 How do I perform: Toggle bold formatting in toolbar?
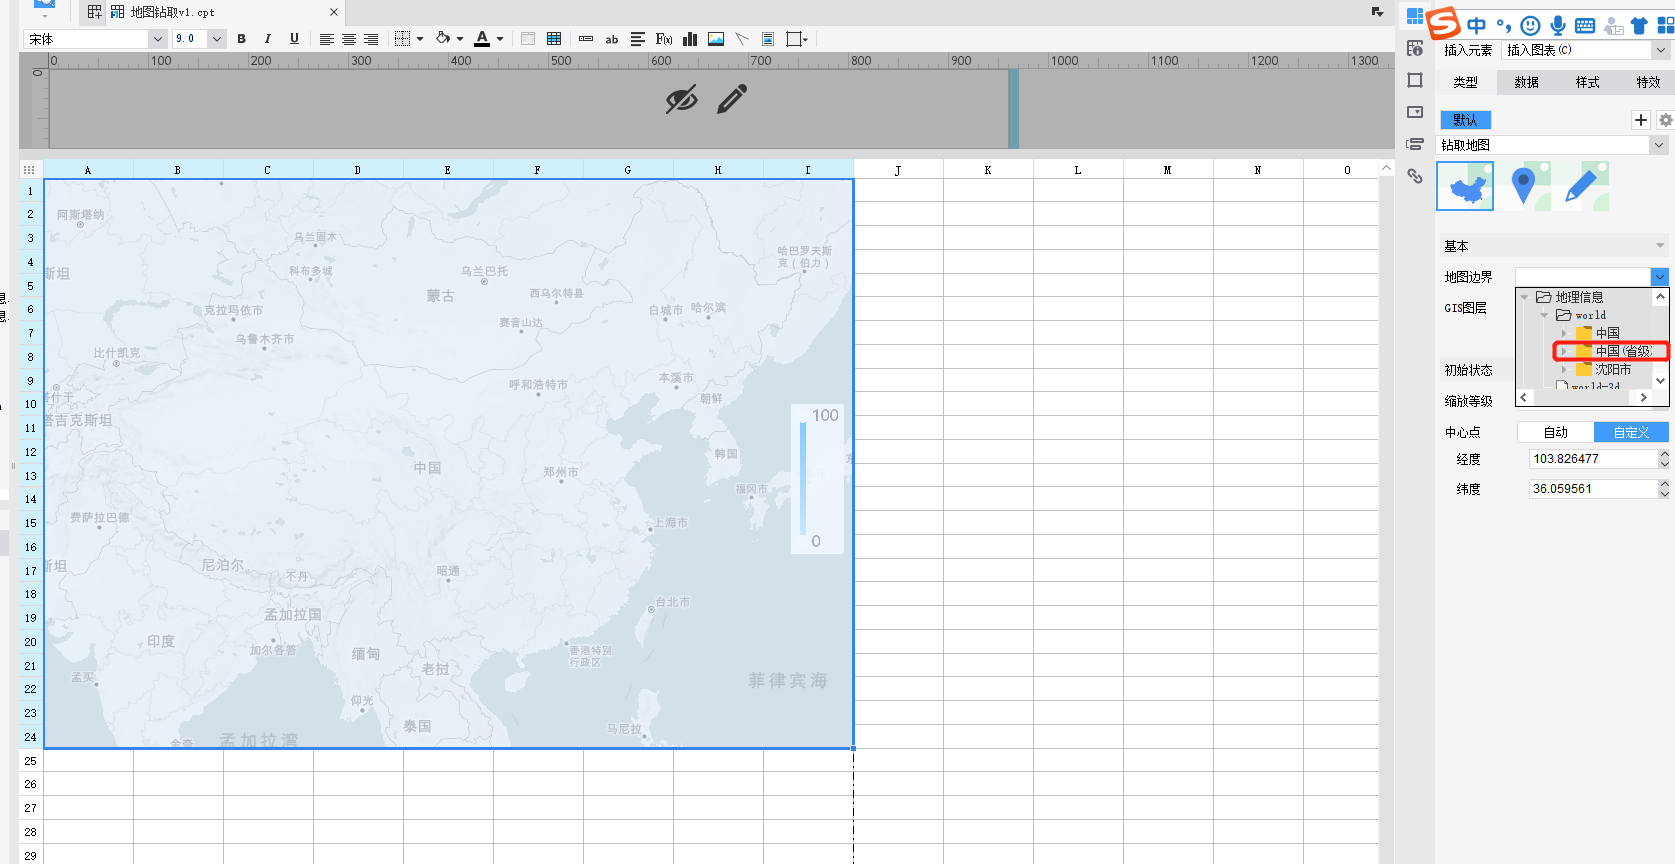[x=241, y=39]
